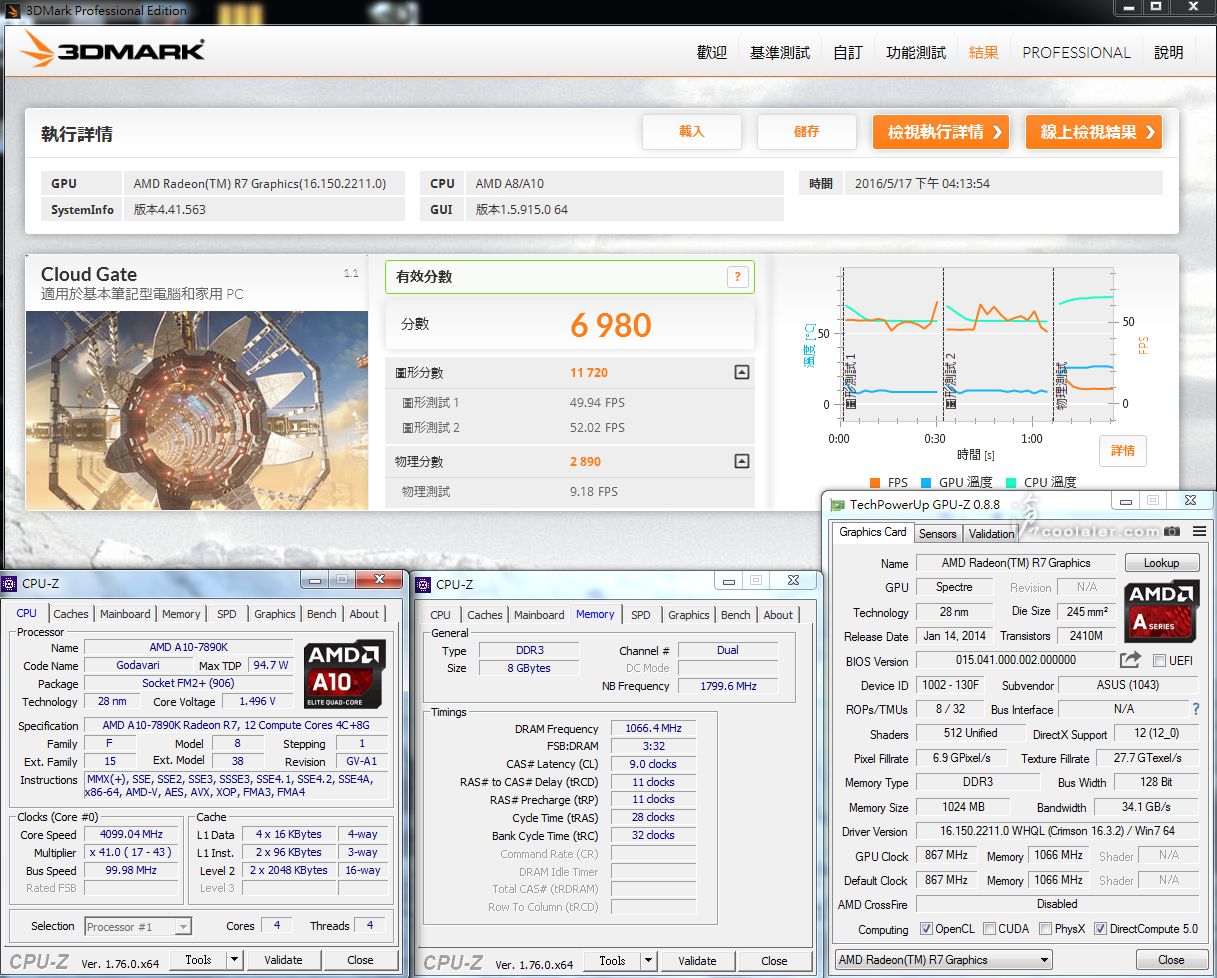Toggle the UEFI checkbox
1217x978 pixels.
coord(1159,661)
